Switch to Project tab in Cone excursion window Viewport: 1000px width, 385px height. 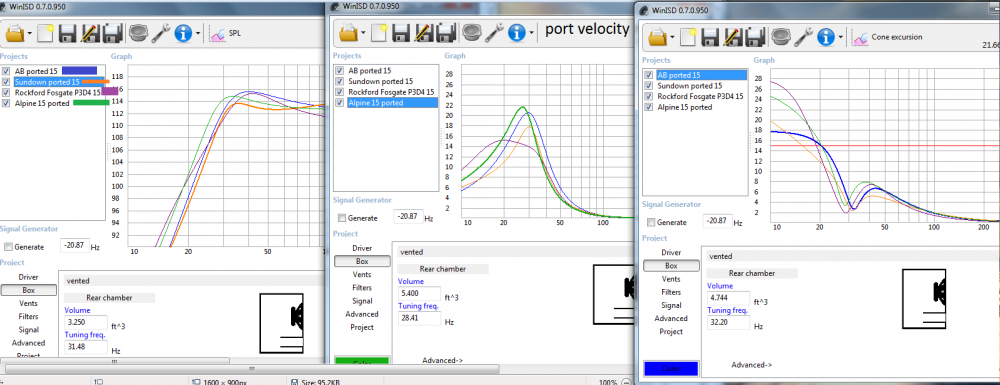coord(671,331)
